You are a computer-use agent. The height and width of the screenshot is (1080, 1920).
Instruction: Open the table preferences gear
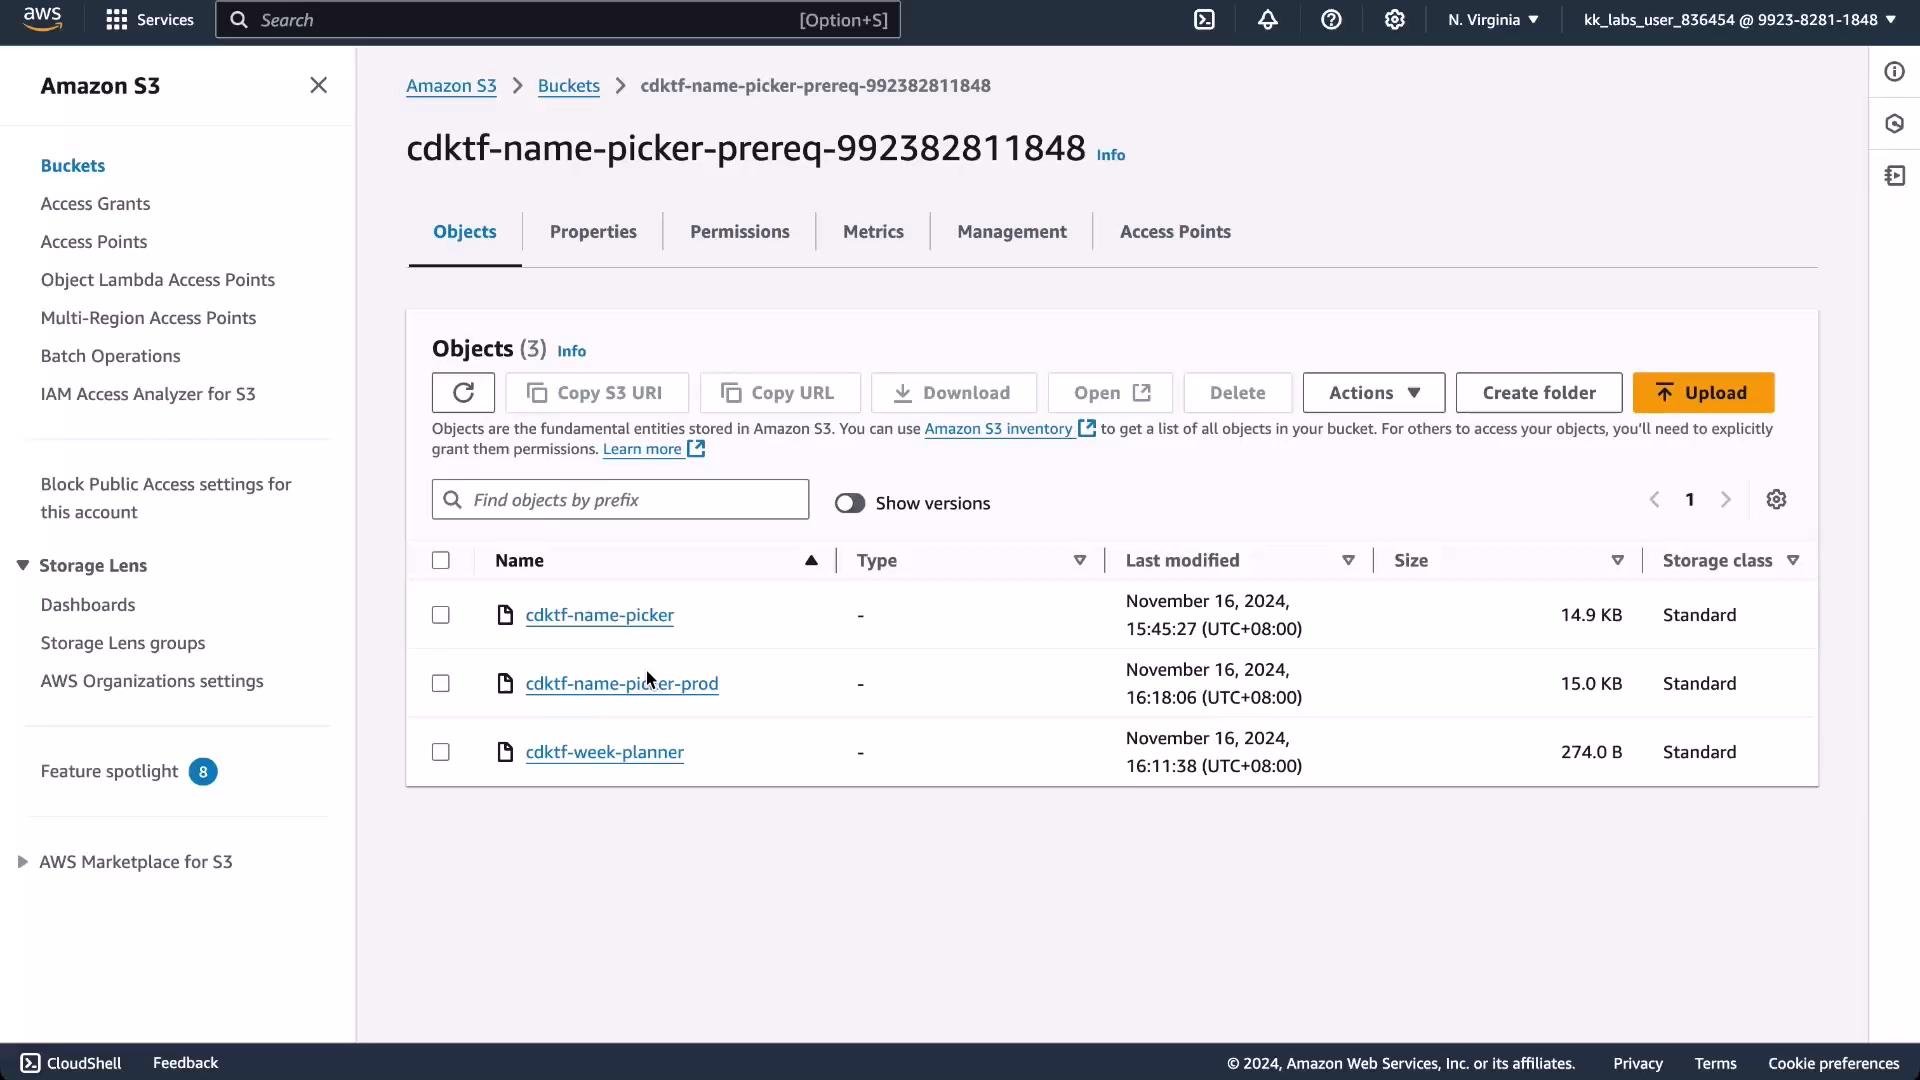[x=1776, y=500]
